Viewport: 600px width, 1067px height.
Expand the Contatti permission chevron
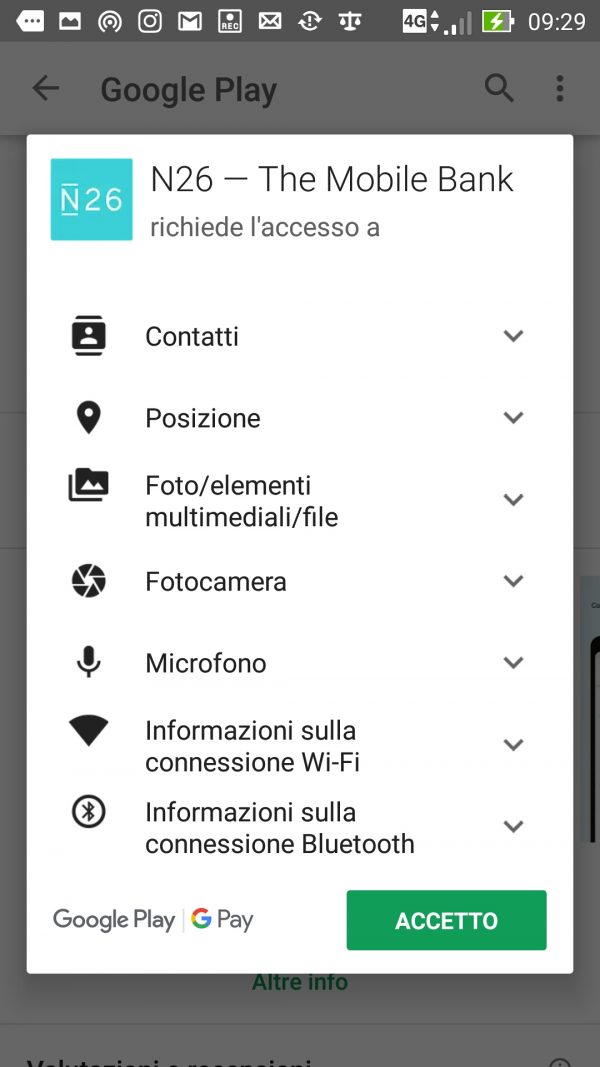[x=513, y=336]
